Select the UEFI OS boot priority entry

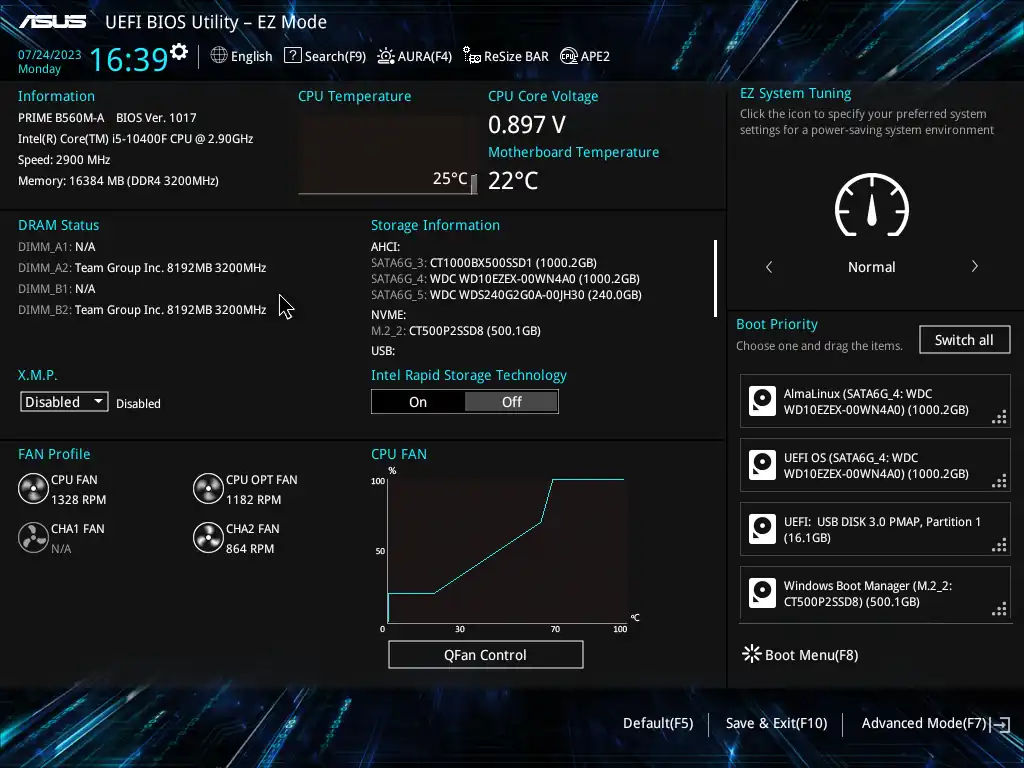(875, 466)
